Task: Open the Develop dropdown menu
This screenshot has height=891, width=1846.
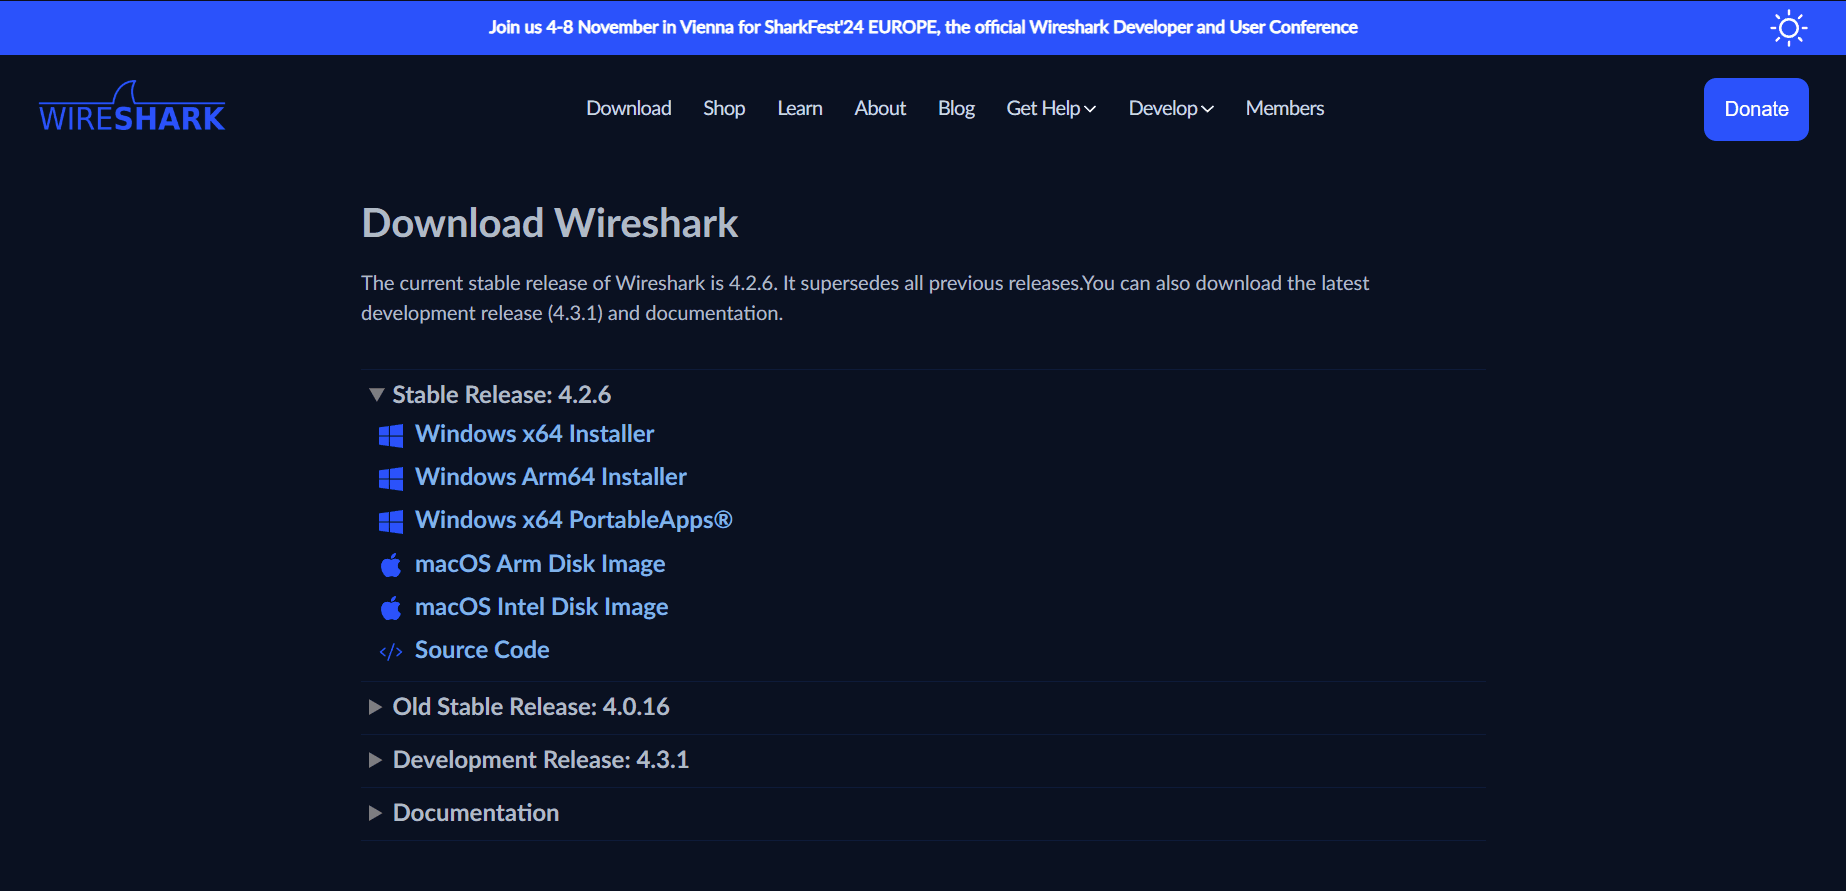Action: coord(1170,108)
